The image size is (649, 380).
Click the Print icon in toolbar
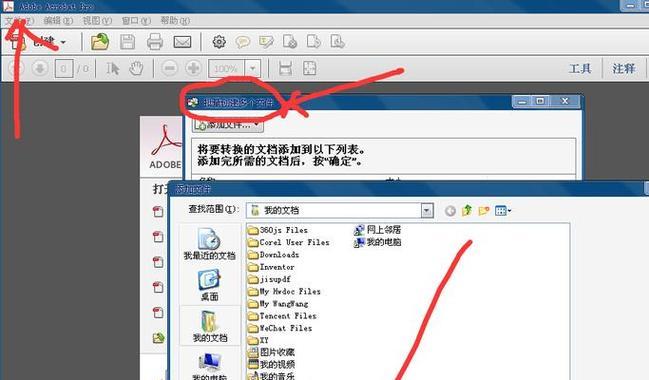point(155,42)
